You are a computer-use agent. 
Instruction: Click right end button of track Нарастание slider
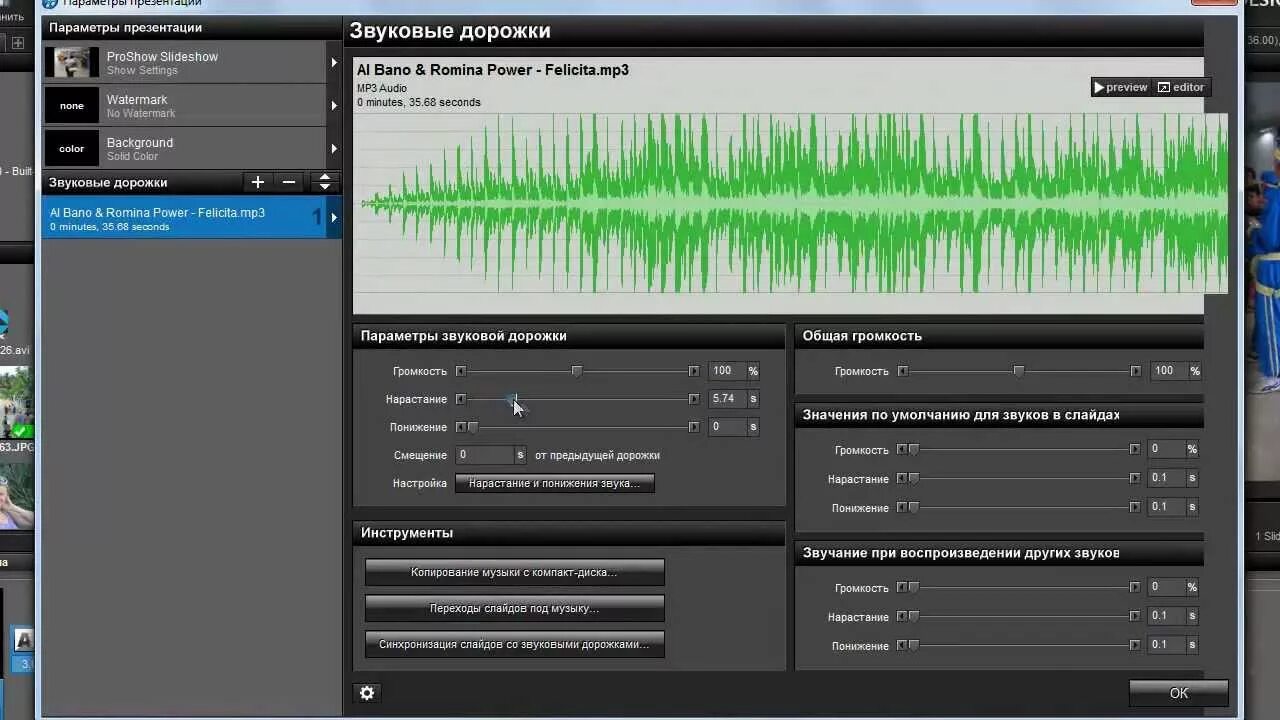click(x=694, y=399)
